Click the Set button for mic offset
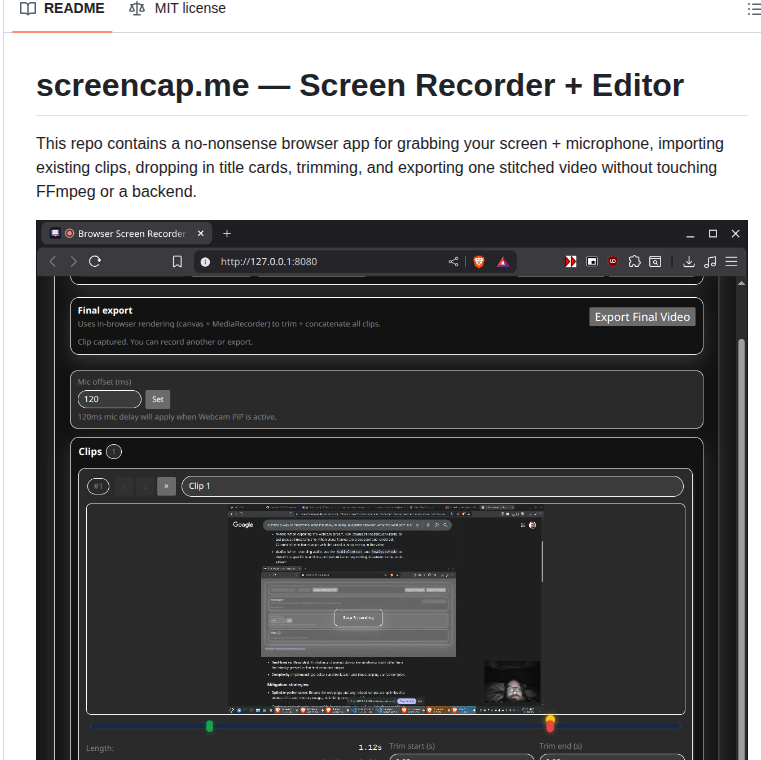This screenshot has height=760, width=761. pos(158,399)
